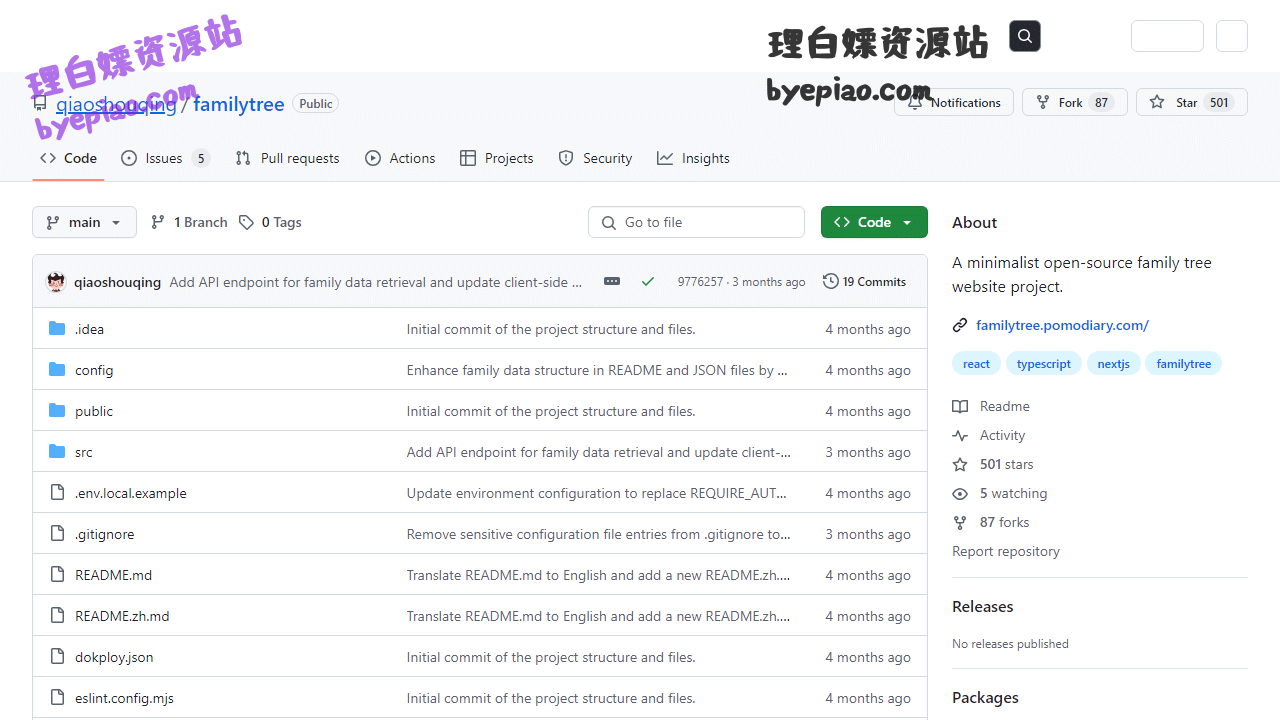Click the file icon next to .env.local.example
Screen dimensions: 1280x720
click(57, 493)
